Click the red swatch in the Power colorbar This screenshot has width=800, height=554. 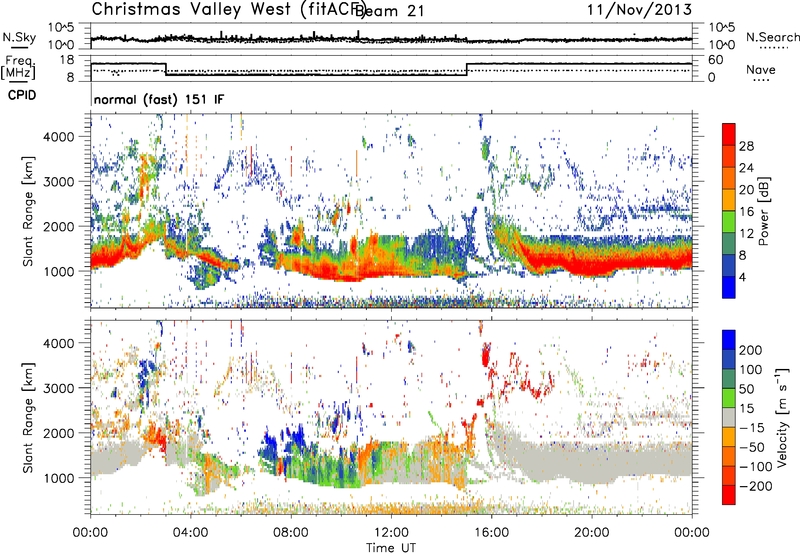pyautogui.click(x=729, y=135)
